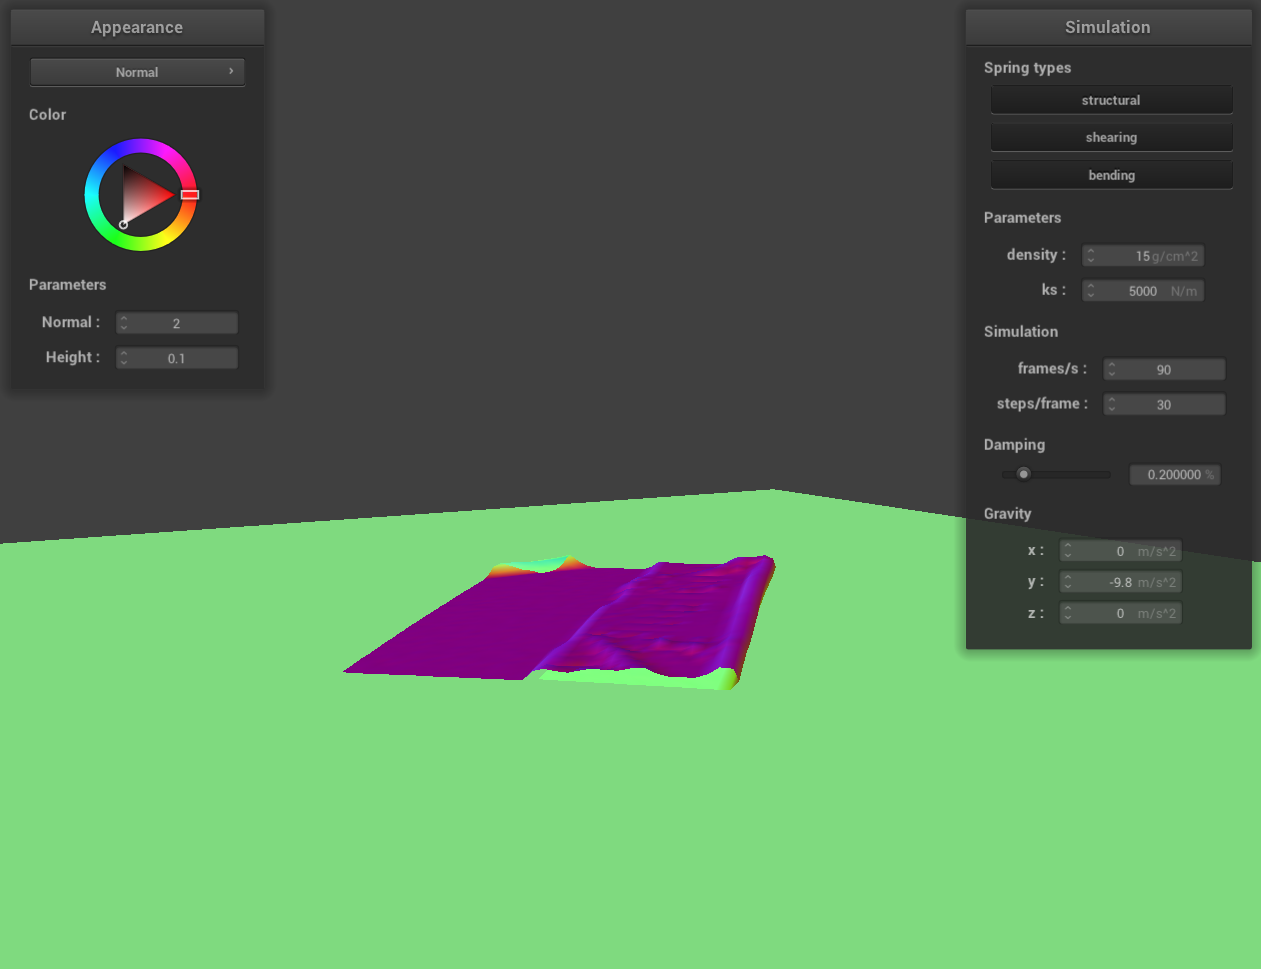This screenshot has height=969, width=1261.
Task: Toggle the structural spring type
Action: [x=1111, y=100]
